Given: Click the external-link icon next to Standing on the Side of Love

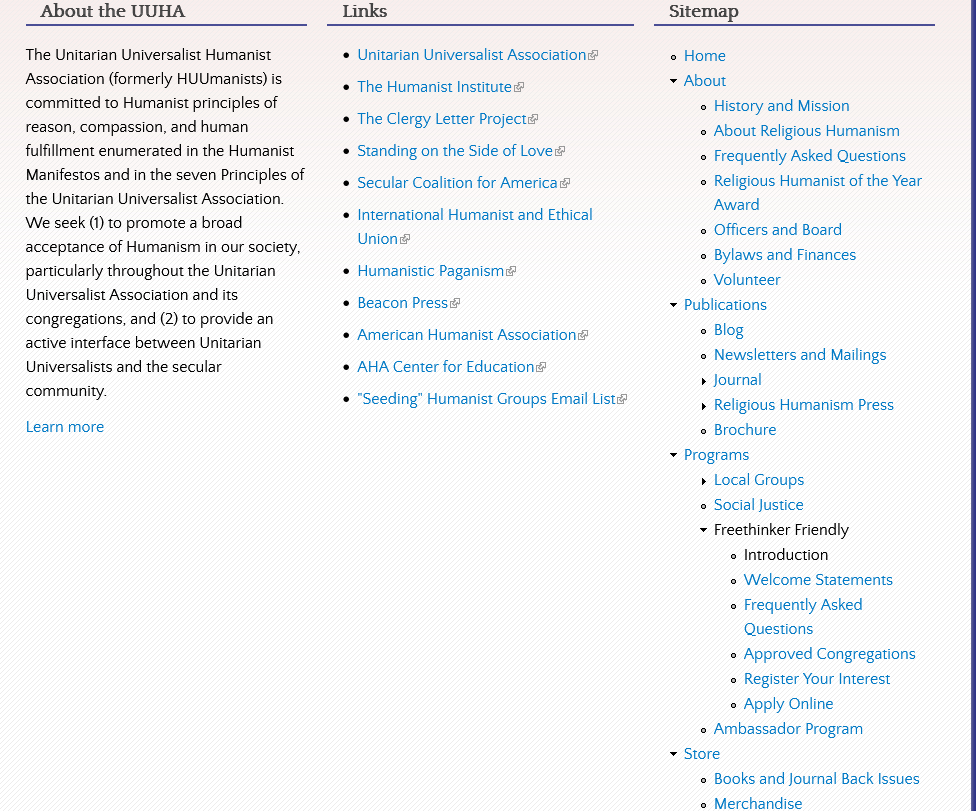Looking at the screenshot, I should coord(560,151).
